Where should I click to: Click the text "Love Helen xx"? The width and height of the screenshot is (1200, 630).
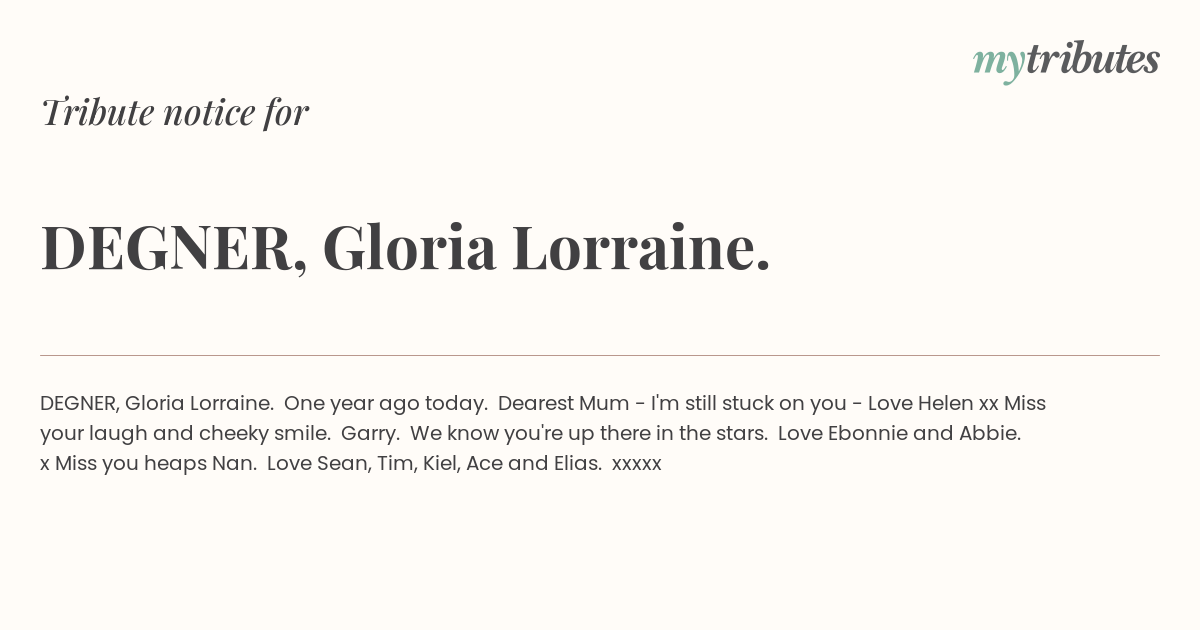point(933,403)
